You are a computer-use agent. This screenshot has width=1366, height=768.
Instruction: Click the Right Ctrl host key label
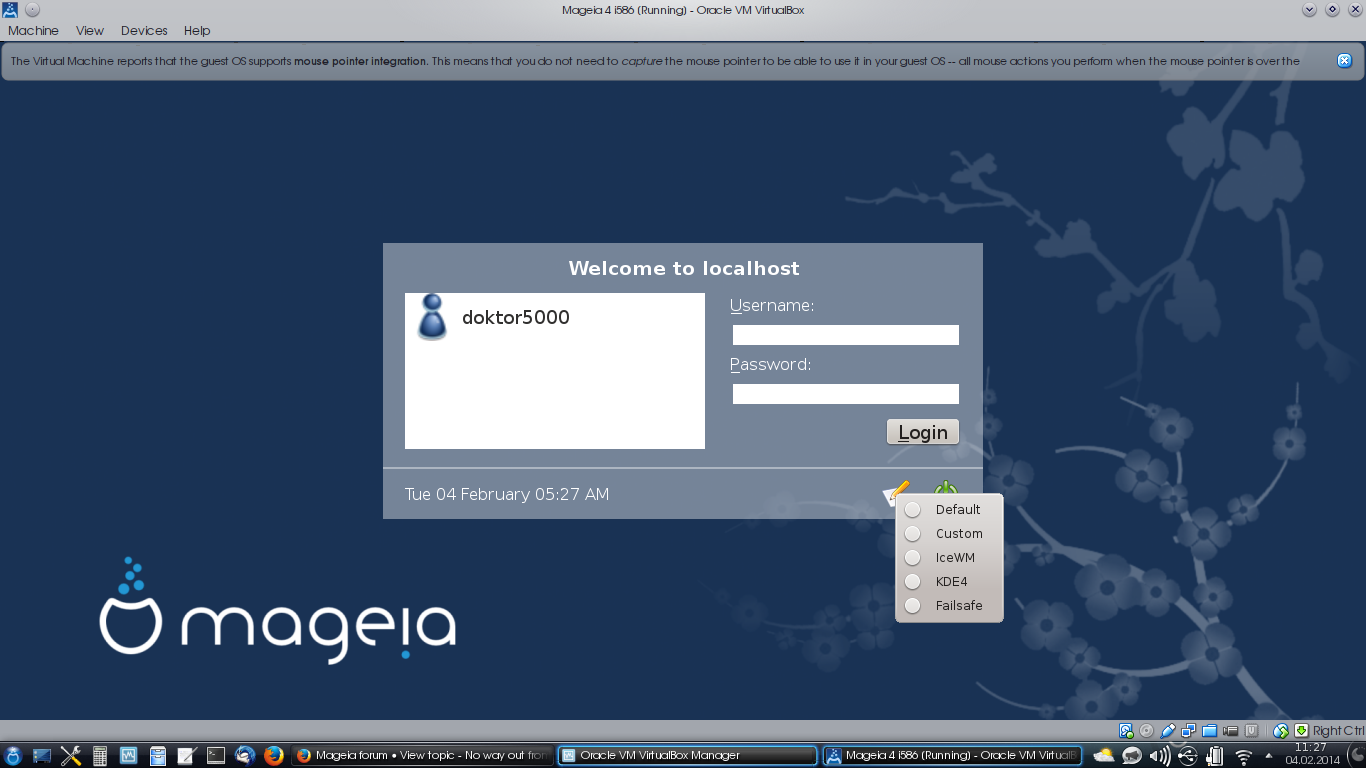click(1338, 731)
